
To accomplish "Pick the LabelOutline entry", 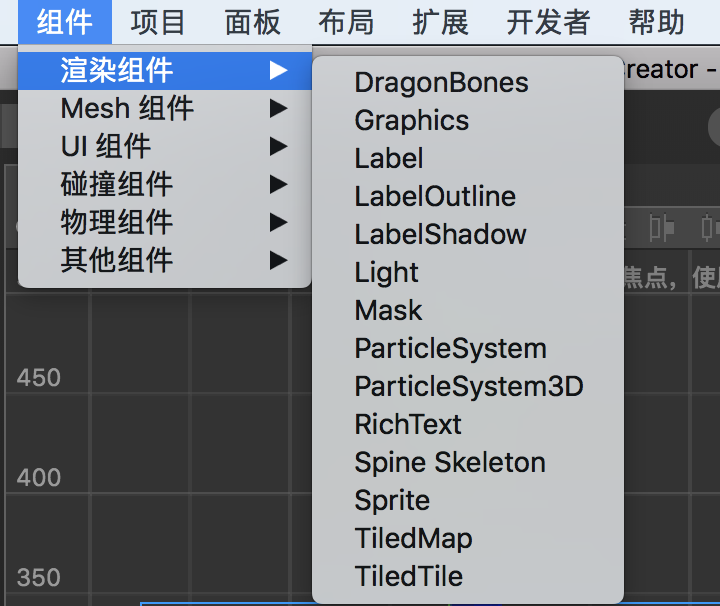I will point(435,197).
